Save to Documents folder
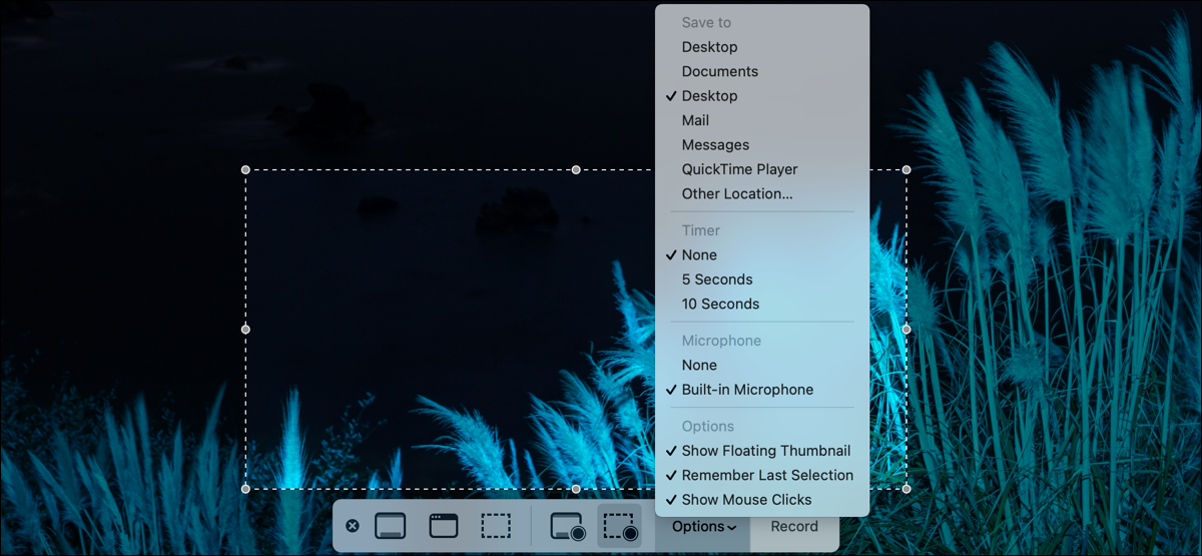Screen dimensions: 1202x556 720,72
